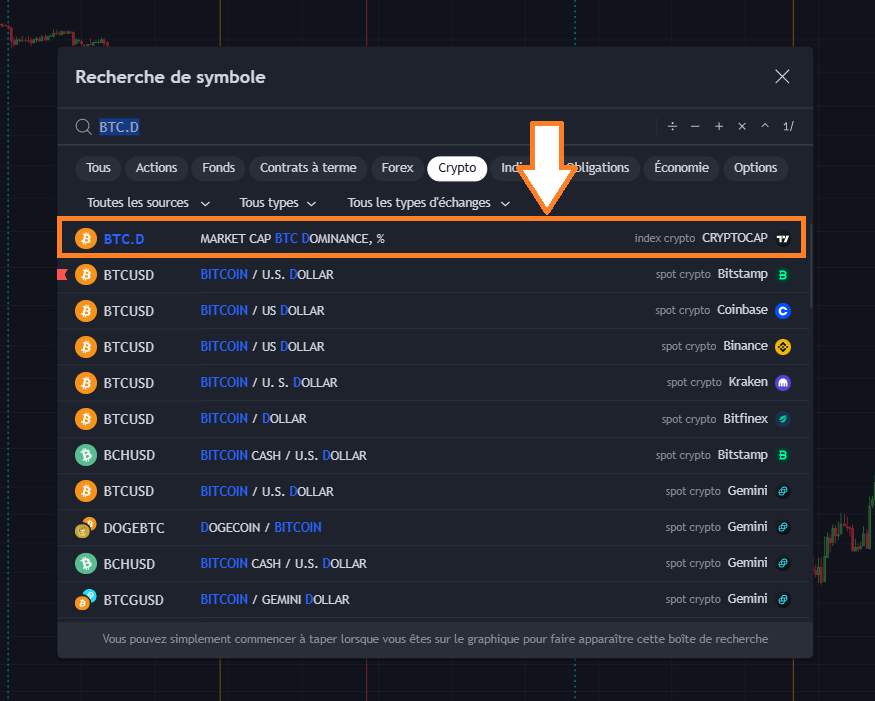Click Gemini logo on DOGEBTC row
The height and width of the screenshot is (701, 875).
pos(783,527)
